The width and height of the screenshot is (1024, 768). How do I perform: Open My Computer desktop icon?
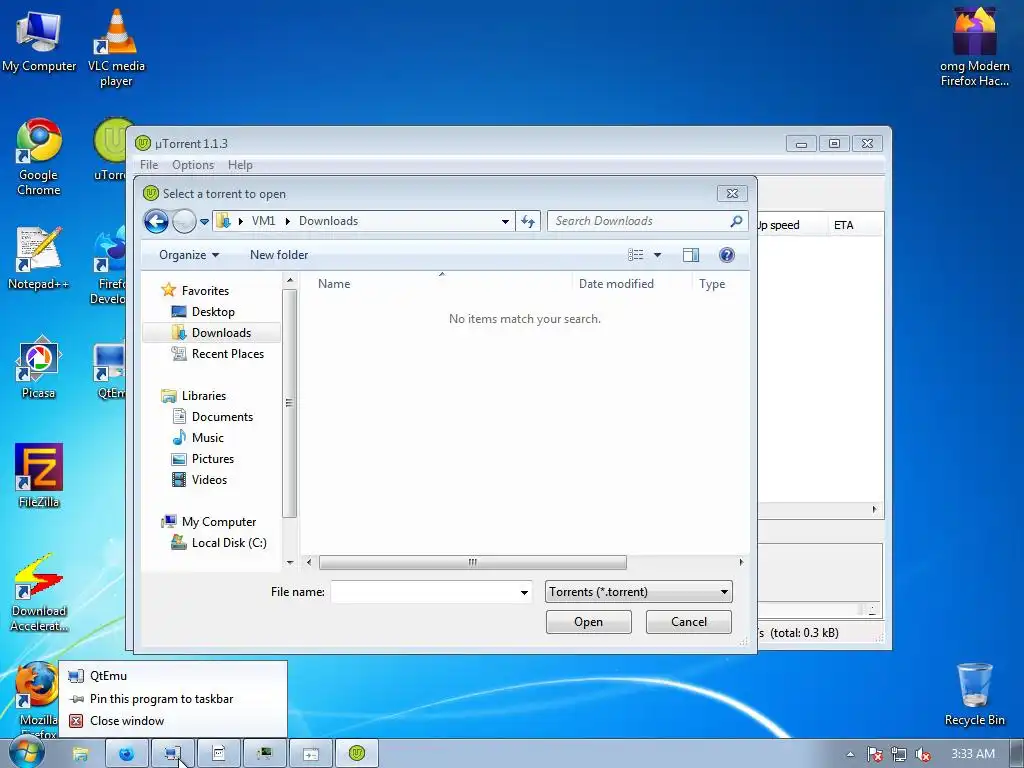click(x=39, y=40)
